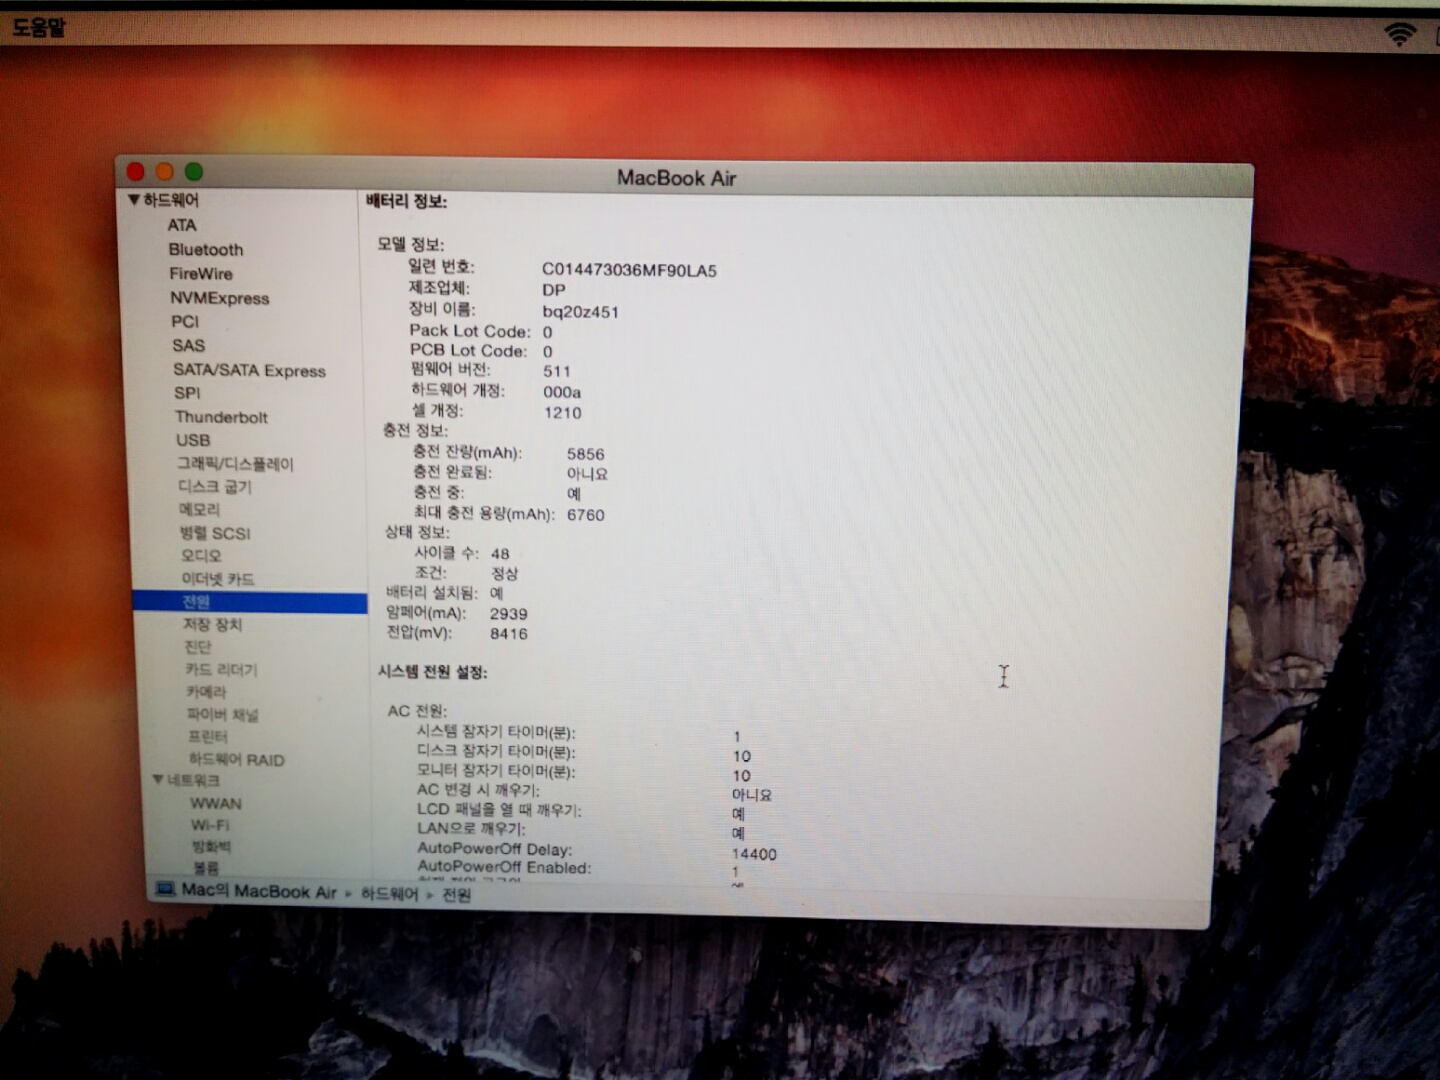Select Thunderbolt in the hardware list
Viewport: 1440px width, 1080px height.
pos(221,417)
